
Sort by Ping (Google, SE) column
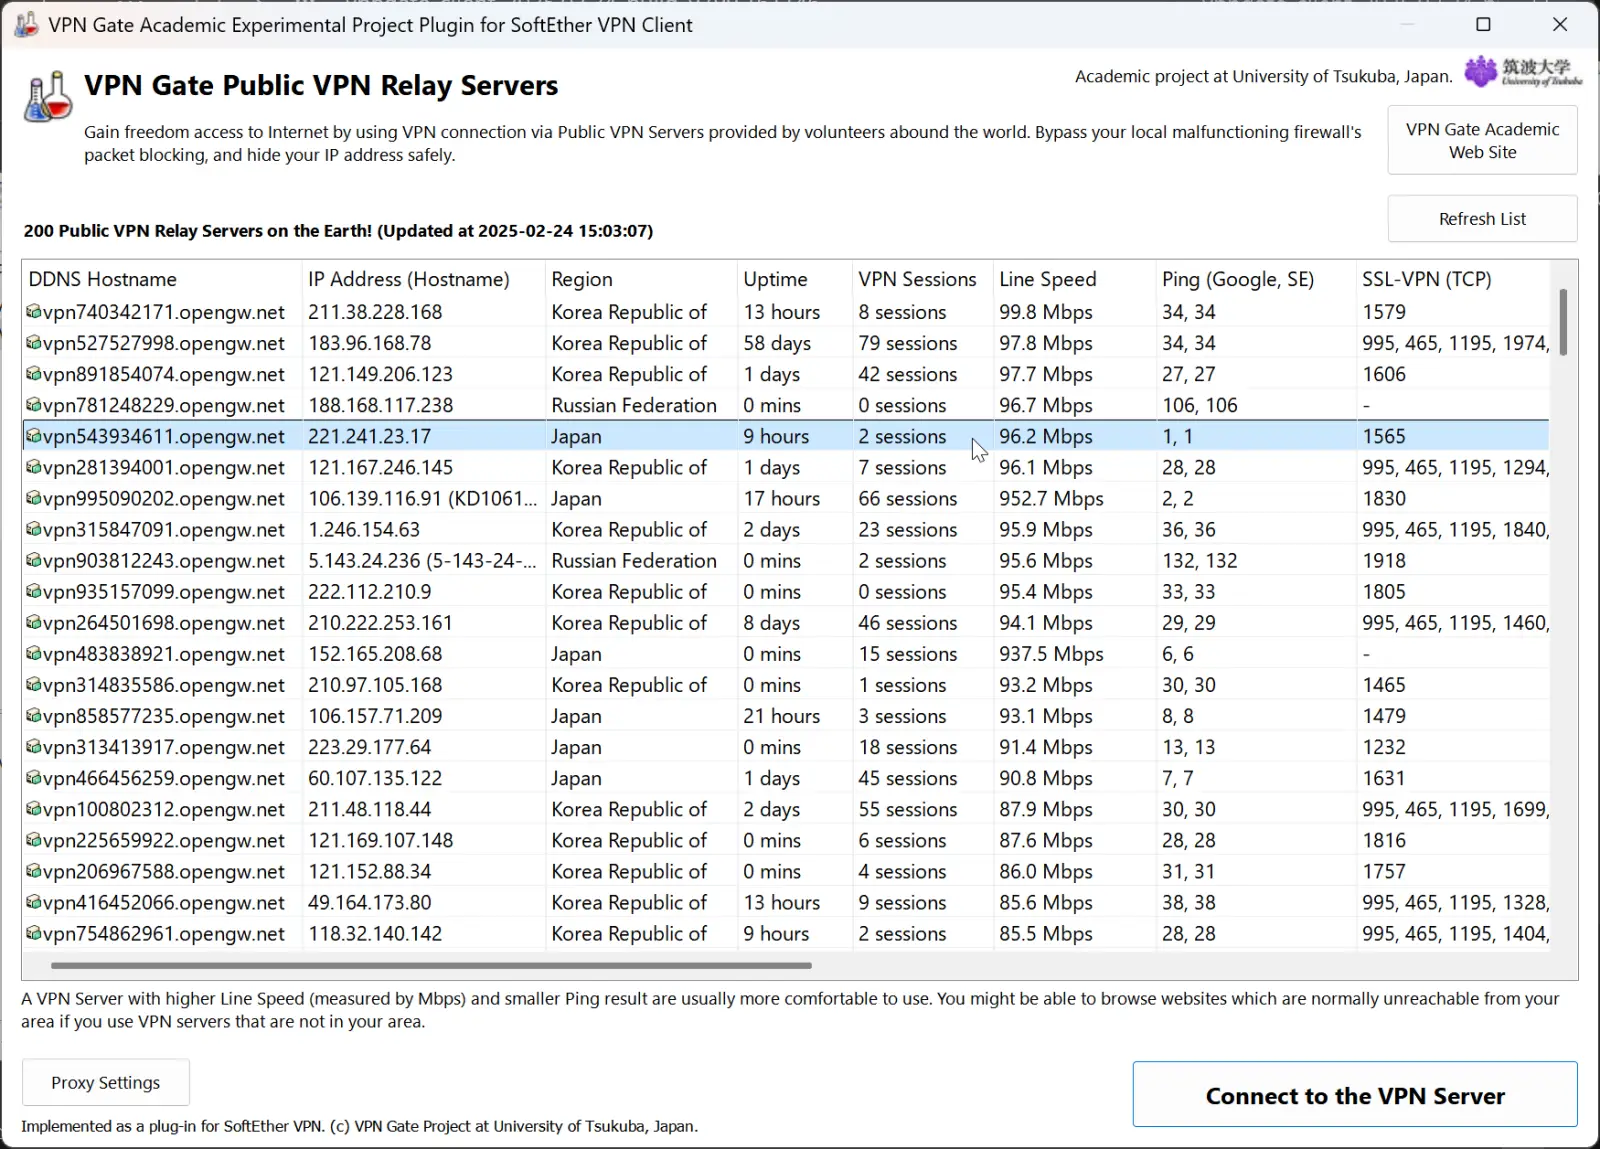pos(1256,279)
